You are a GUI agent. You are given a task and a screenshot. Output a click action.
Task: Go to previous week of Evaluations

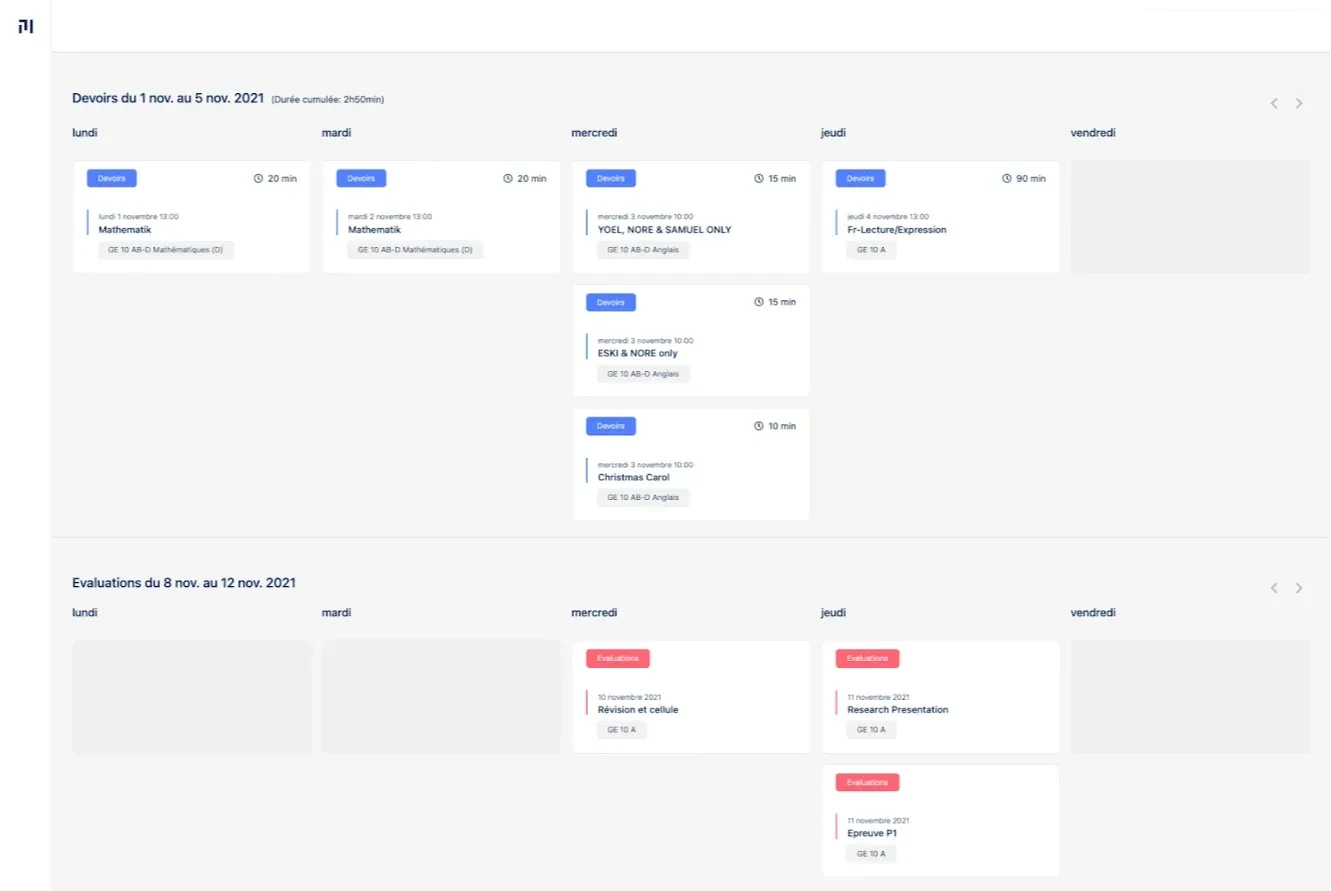(1274, 588)
